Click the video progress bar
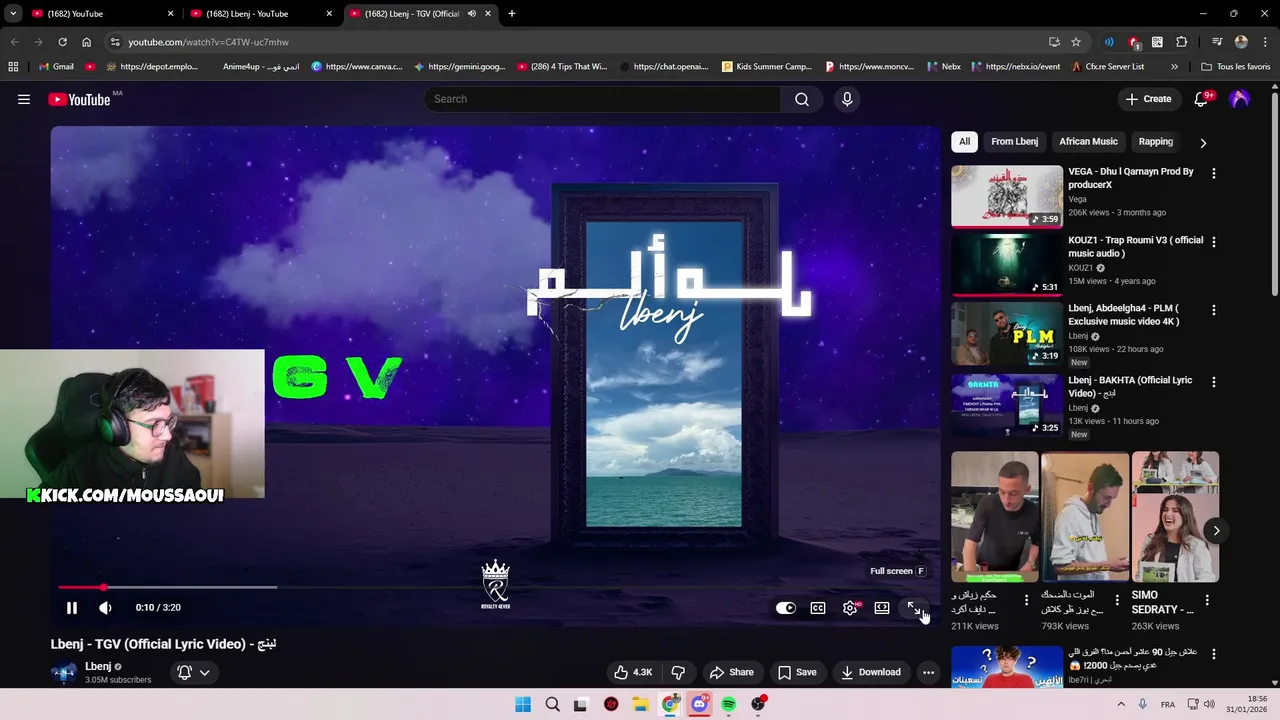This screenshot has width=1280, height=720. 495,587
